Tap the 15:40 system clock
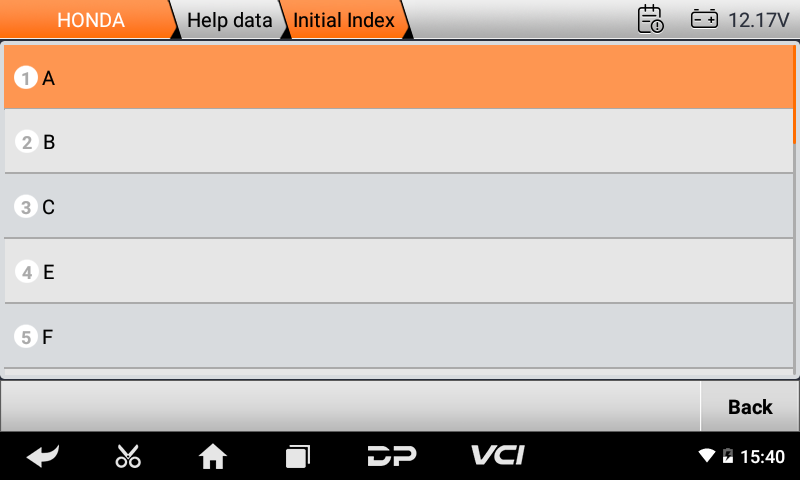This screenshot has width=800, height=480. pos(762,456)
